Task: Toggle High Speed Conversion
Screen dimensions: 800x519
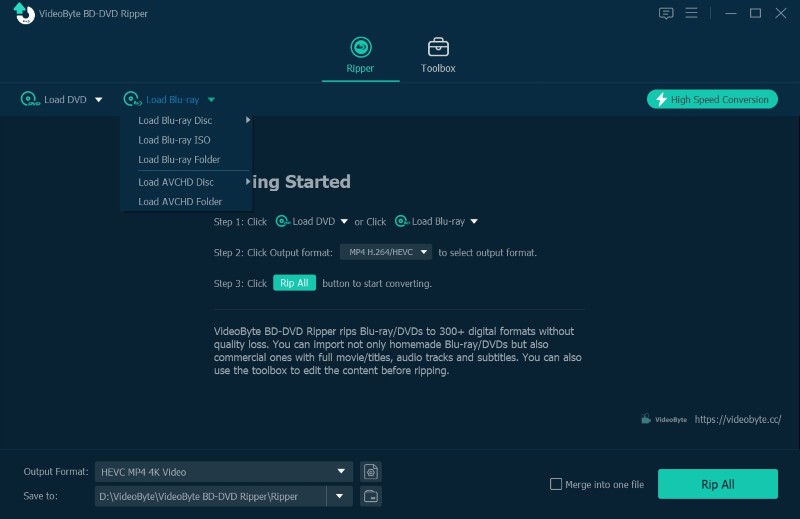Action: (x=712, y=99)
